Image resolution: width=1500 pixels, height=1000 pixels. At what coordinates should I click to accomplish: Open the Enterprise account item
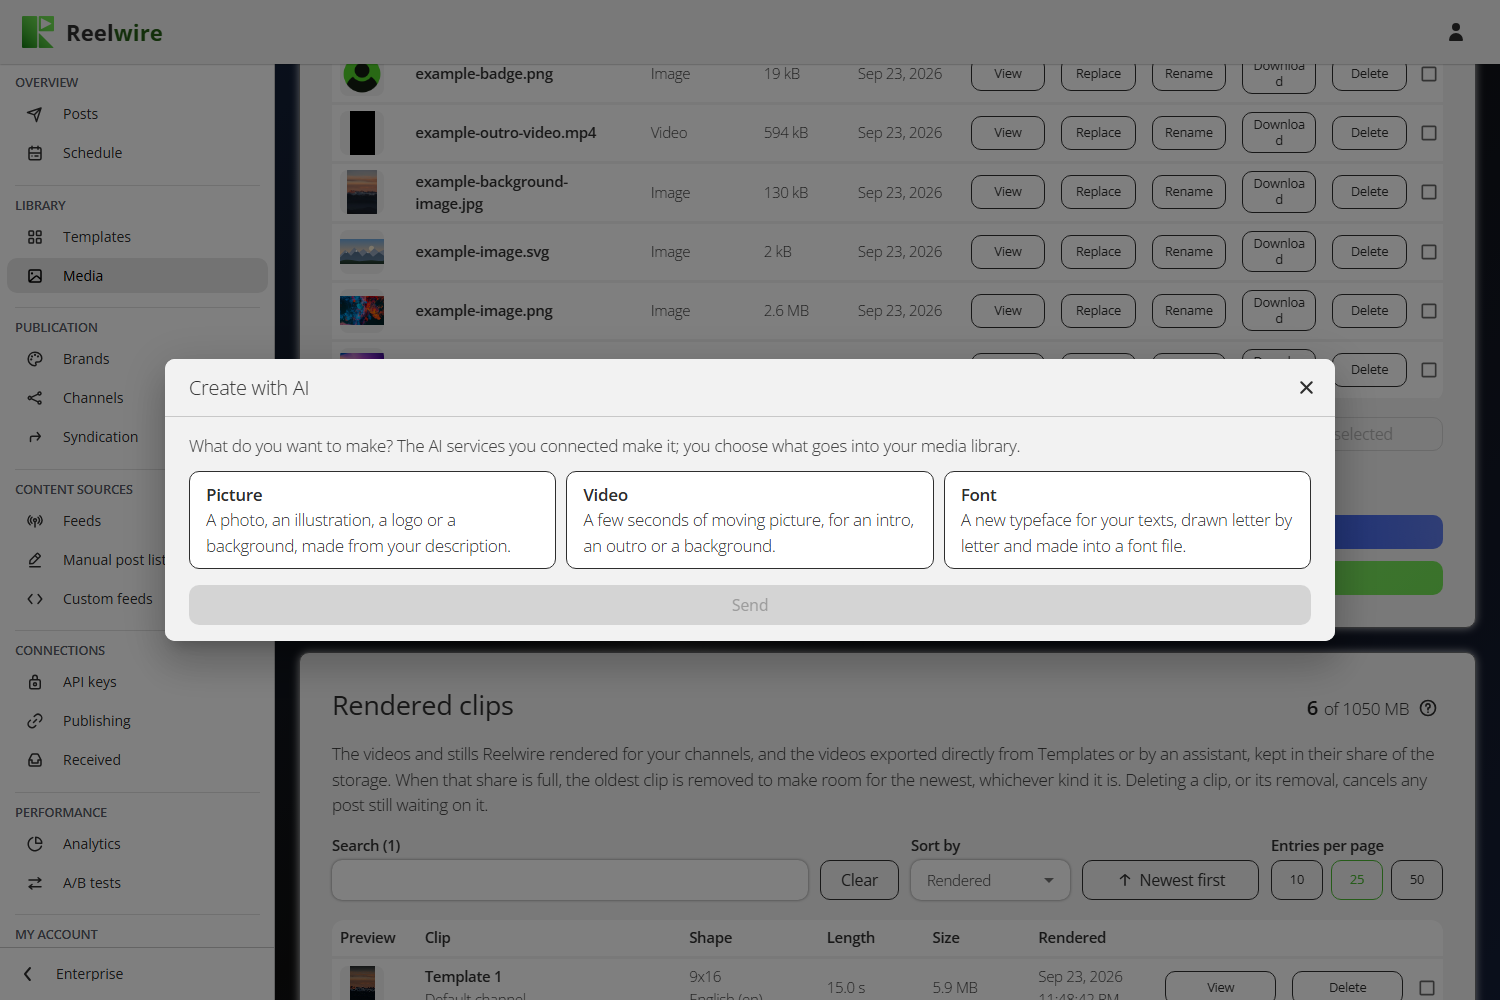(137, 974)
